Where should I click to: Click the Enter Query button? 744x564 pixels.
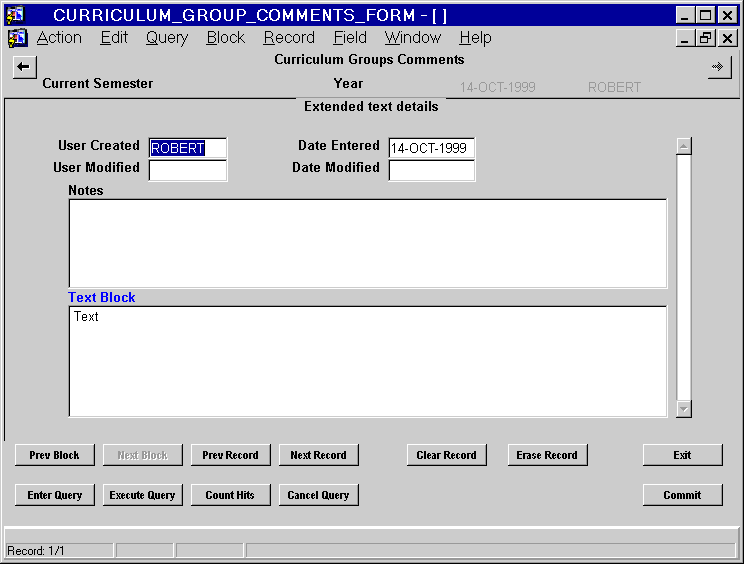(55, 495)
